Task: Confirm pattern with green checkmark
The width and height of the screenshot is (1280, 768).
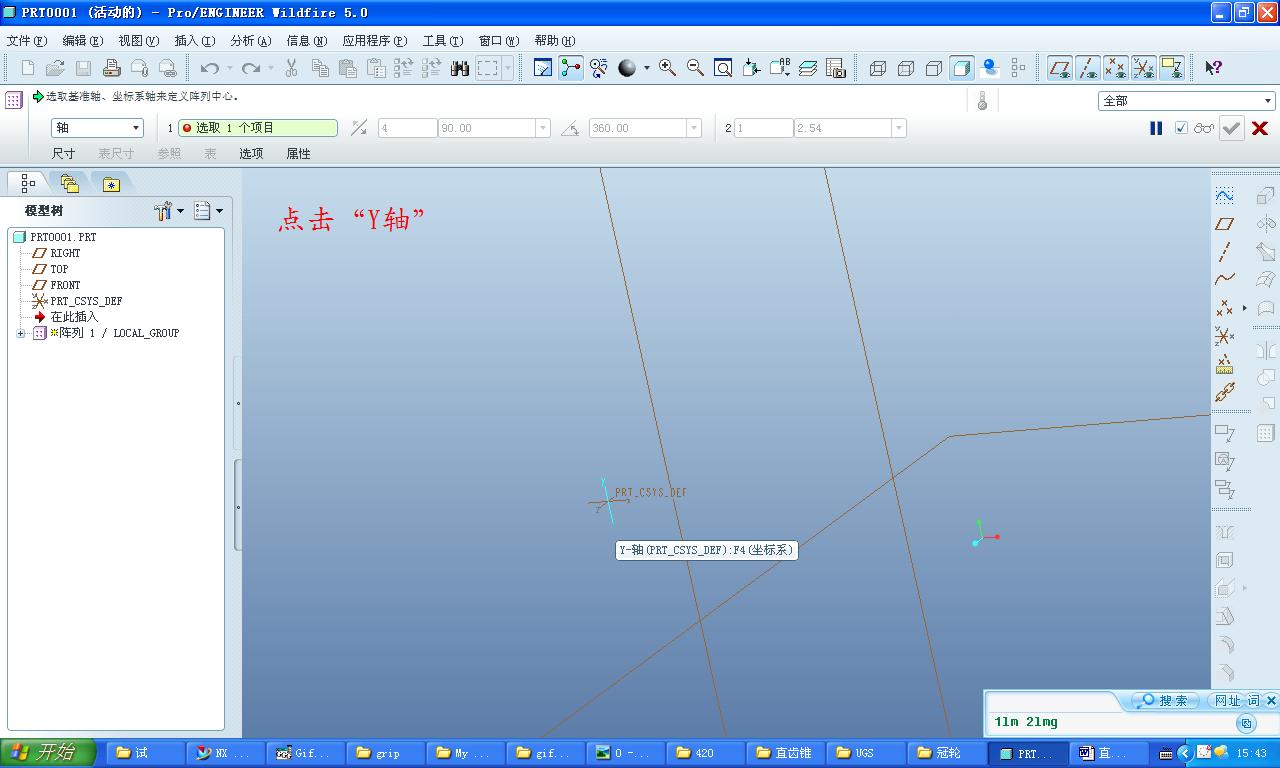Action: (x=1232, y=128)
